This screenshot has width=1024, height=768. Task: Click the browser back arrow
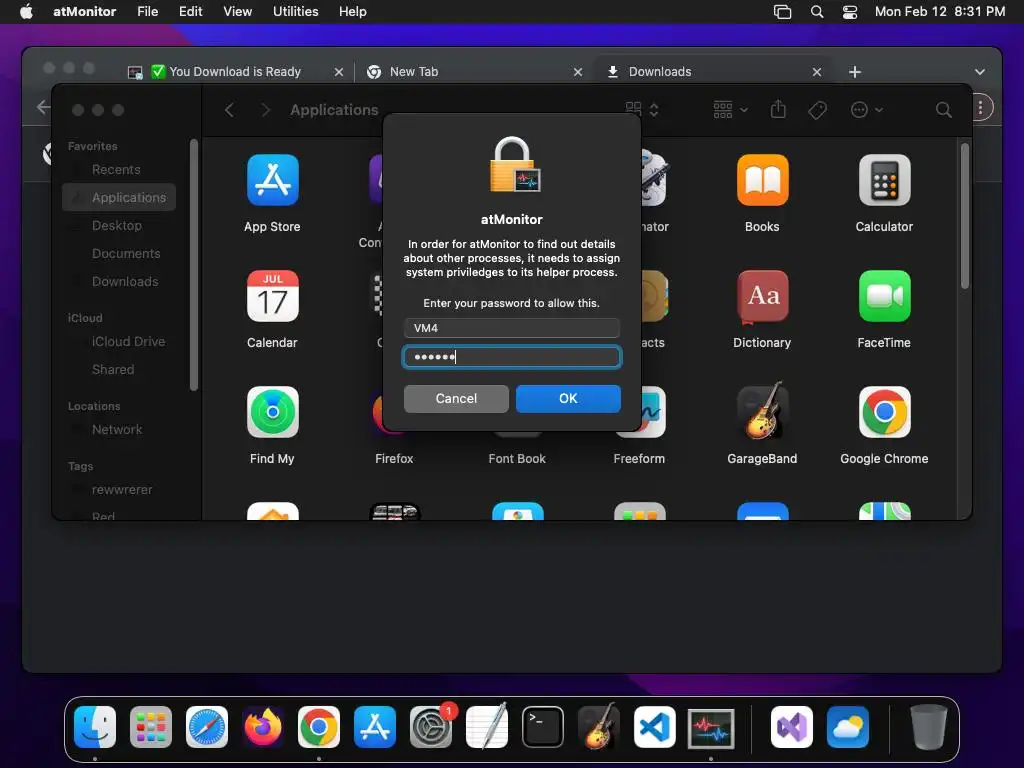43,107
